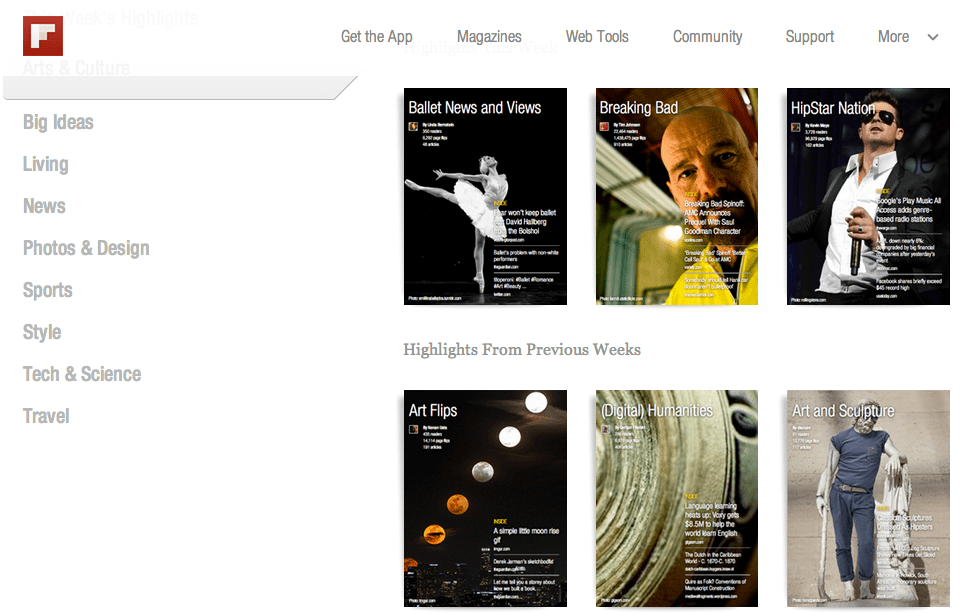Viewport: 973px width, 614px height.
Task: Select the Living category
Action: point(46,165)
